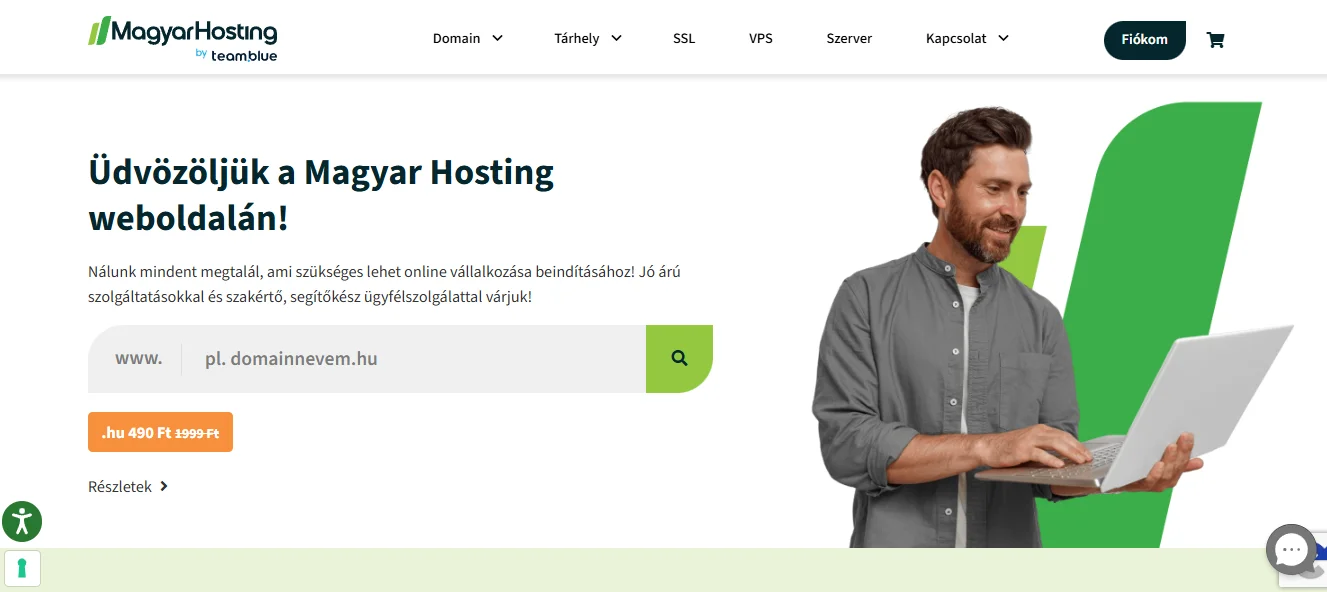Click the green keyhole privacy icon
This screenshot has width=1327, height=592.
[x=22, y=568]
